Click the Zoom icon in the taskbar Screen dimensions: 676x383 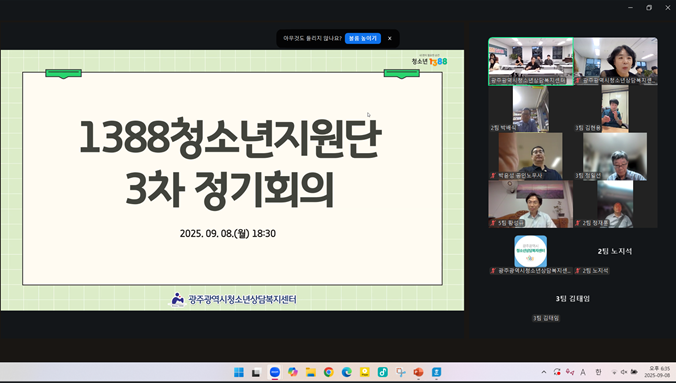click(x=275, y=372)
